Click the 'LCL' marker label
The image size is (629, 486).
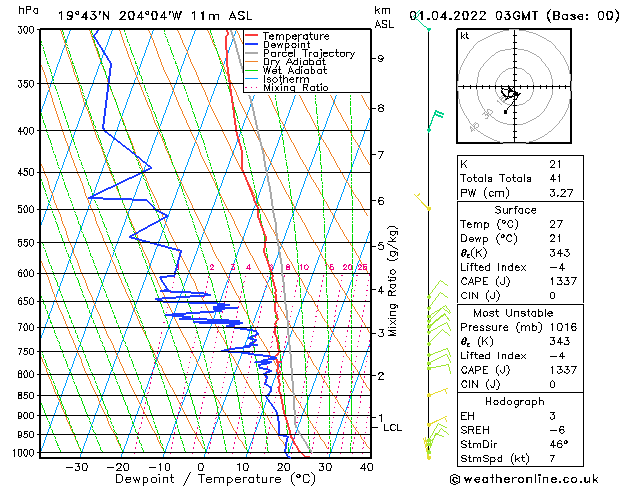pyautogui.click(x=392, y=428)
